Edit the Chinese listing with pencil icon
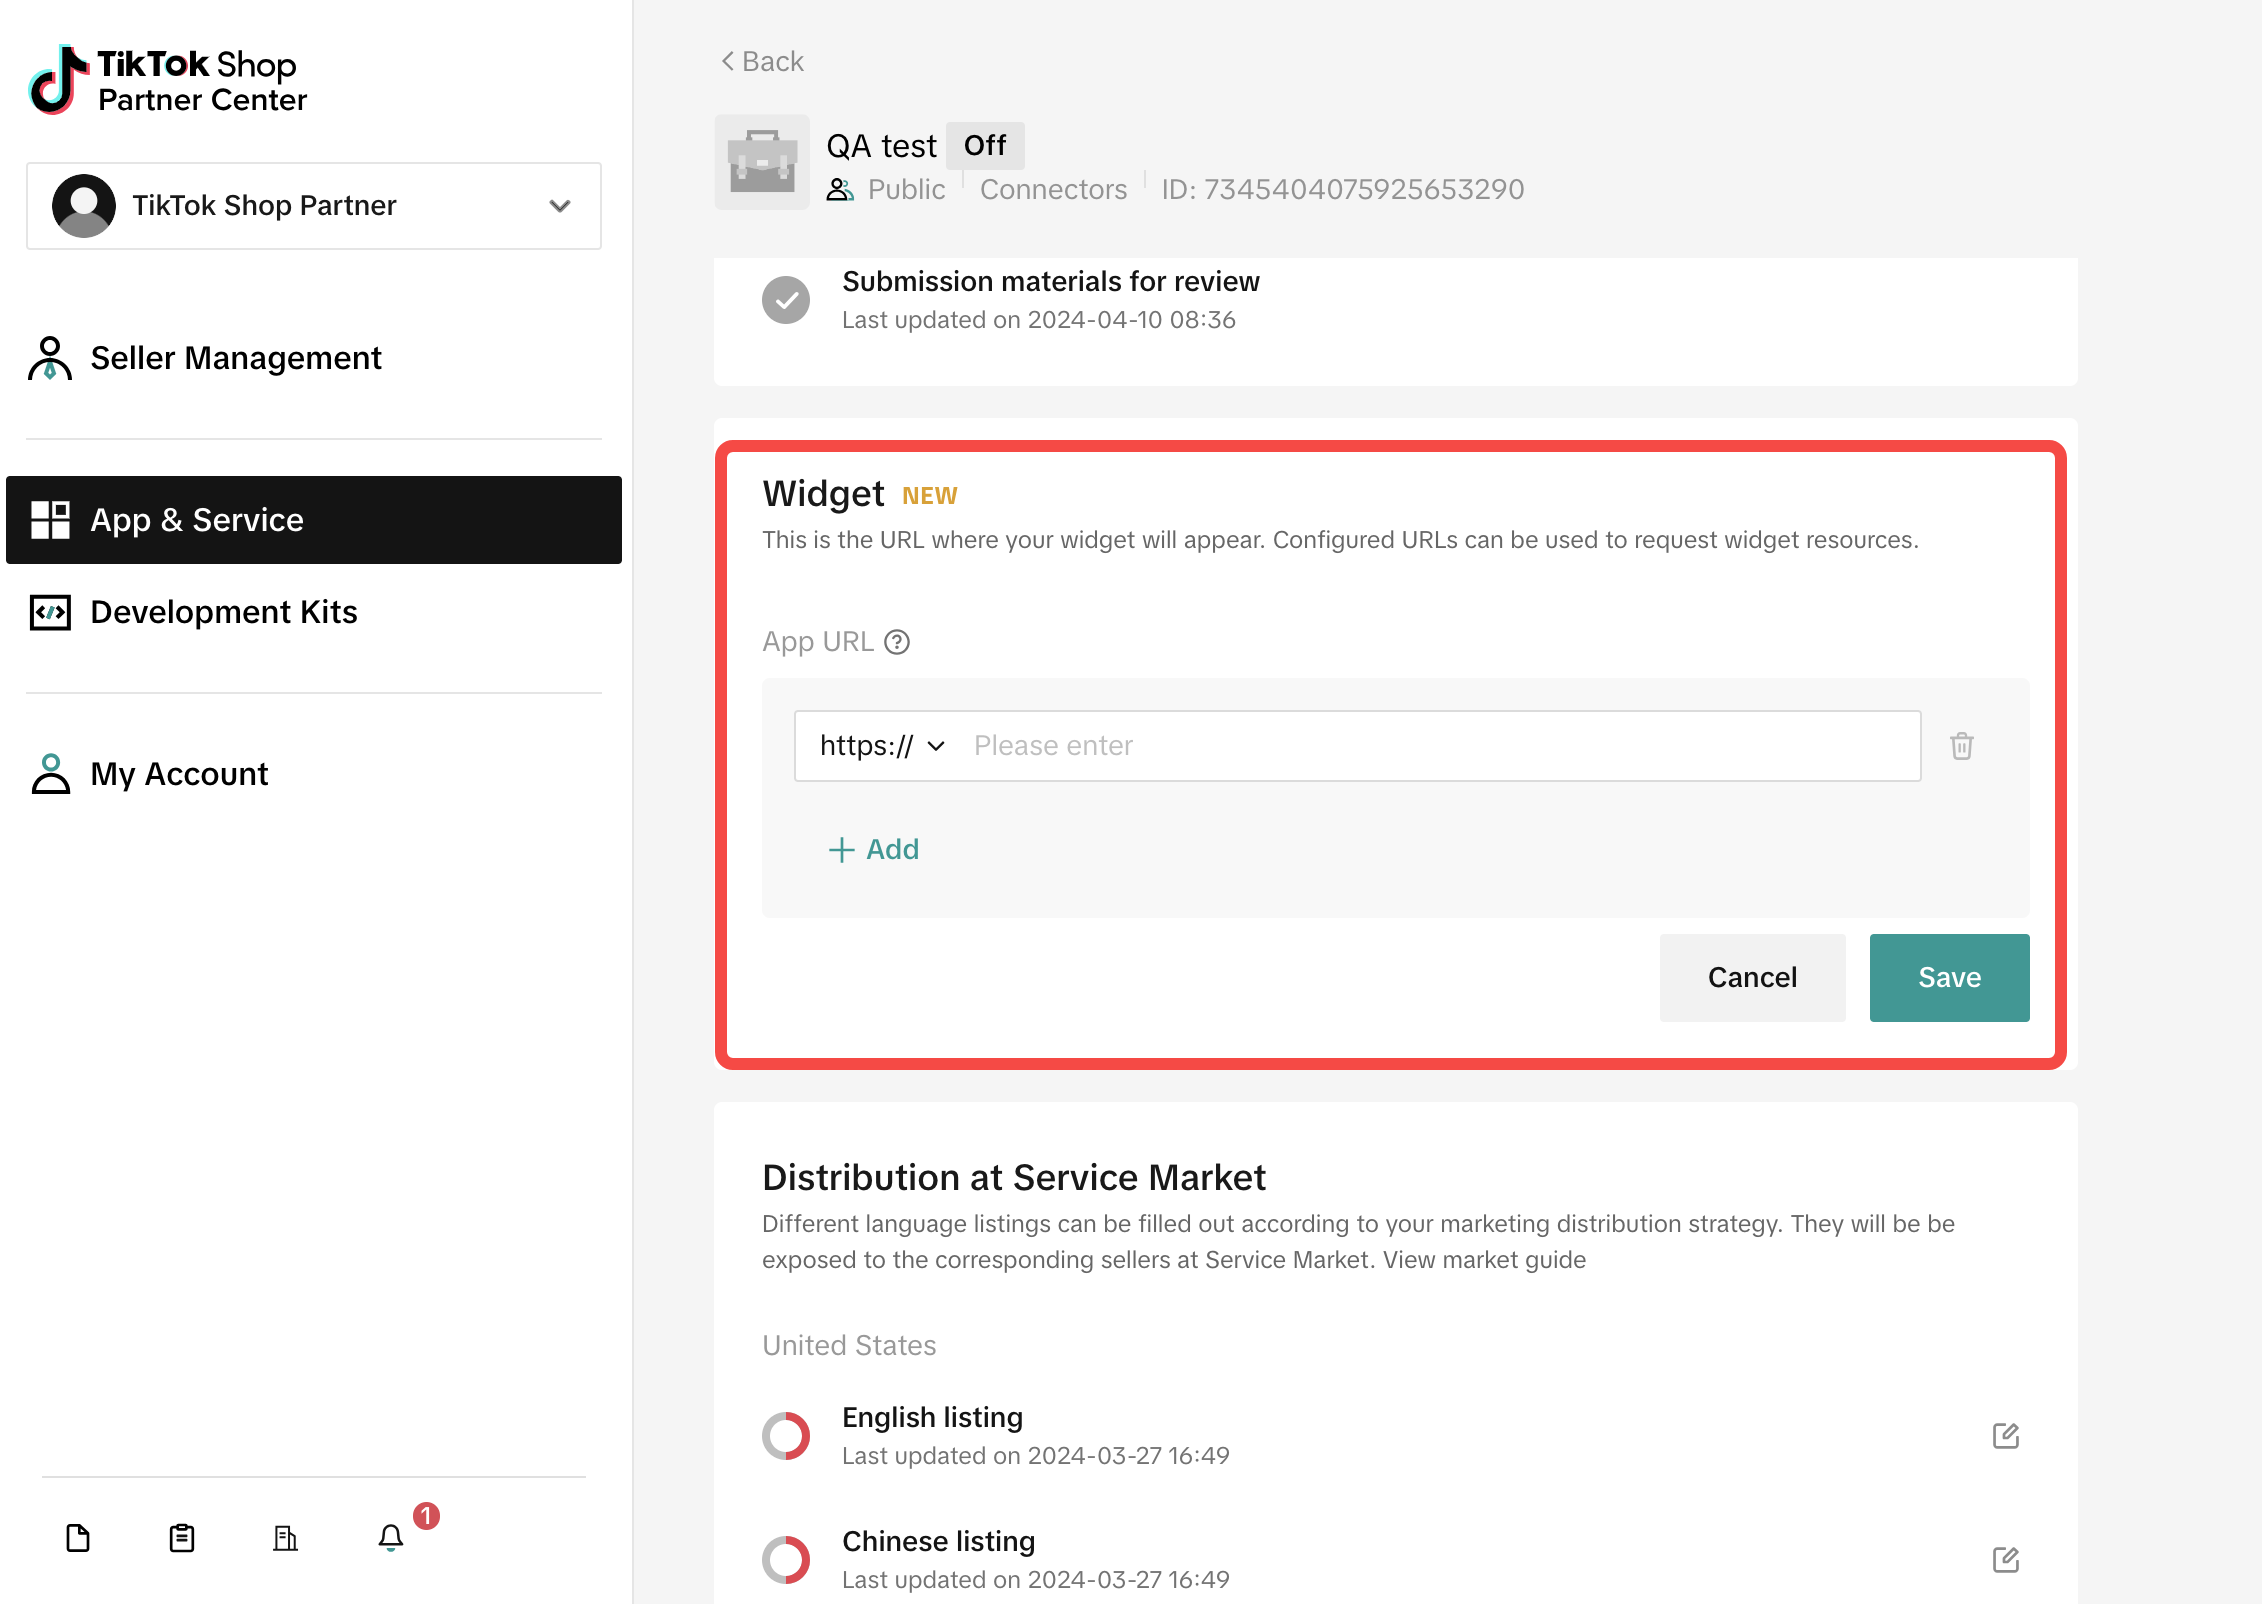The height and width of the screenshot is (1604, 2262). pyautogui.click(x=2005, y=1560)
